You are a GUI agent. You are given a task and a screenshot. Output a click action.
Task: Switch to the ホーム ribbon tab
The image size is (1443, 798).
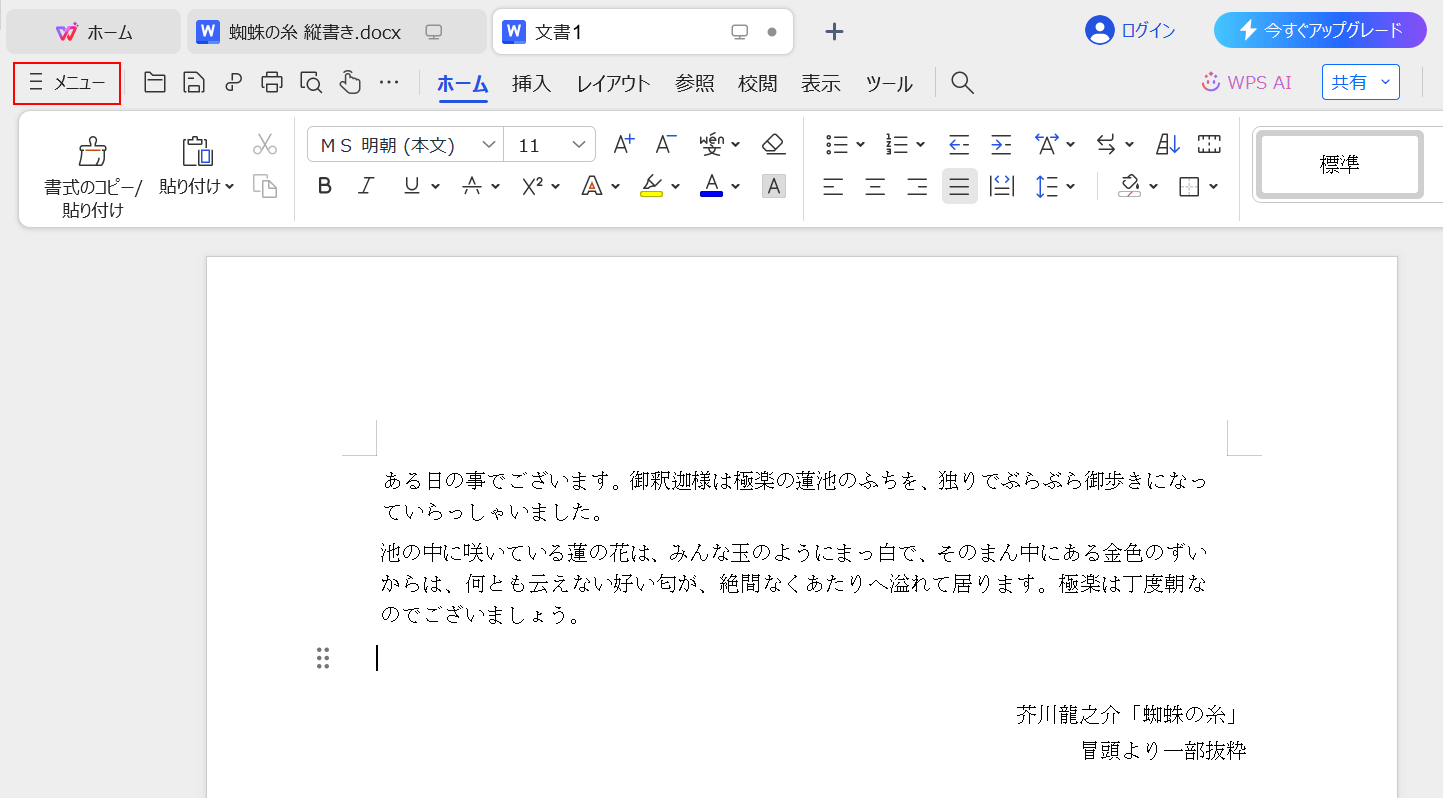point(462,84)
